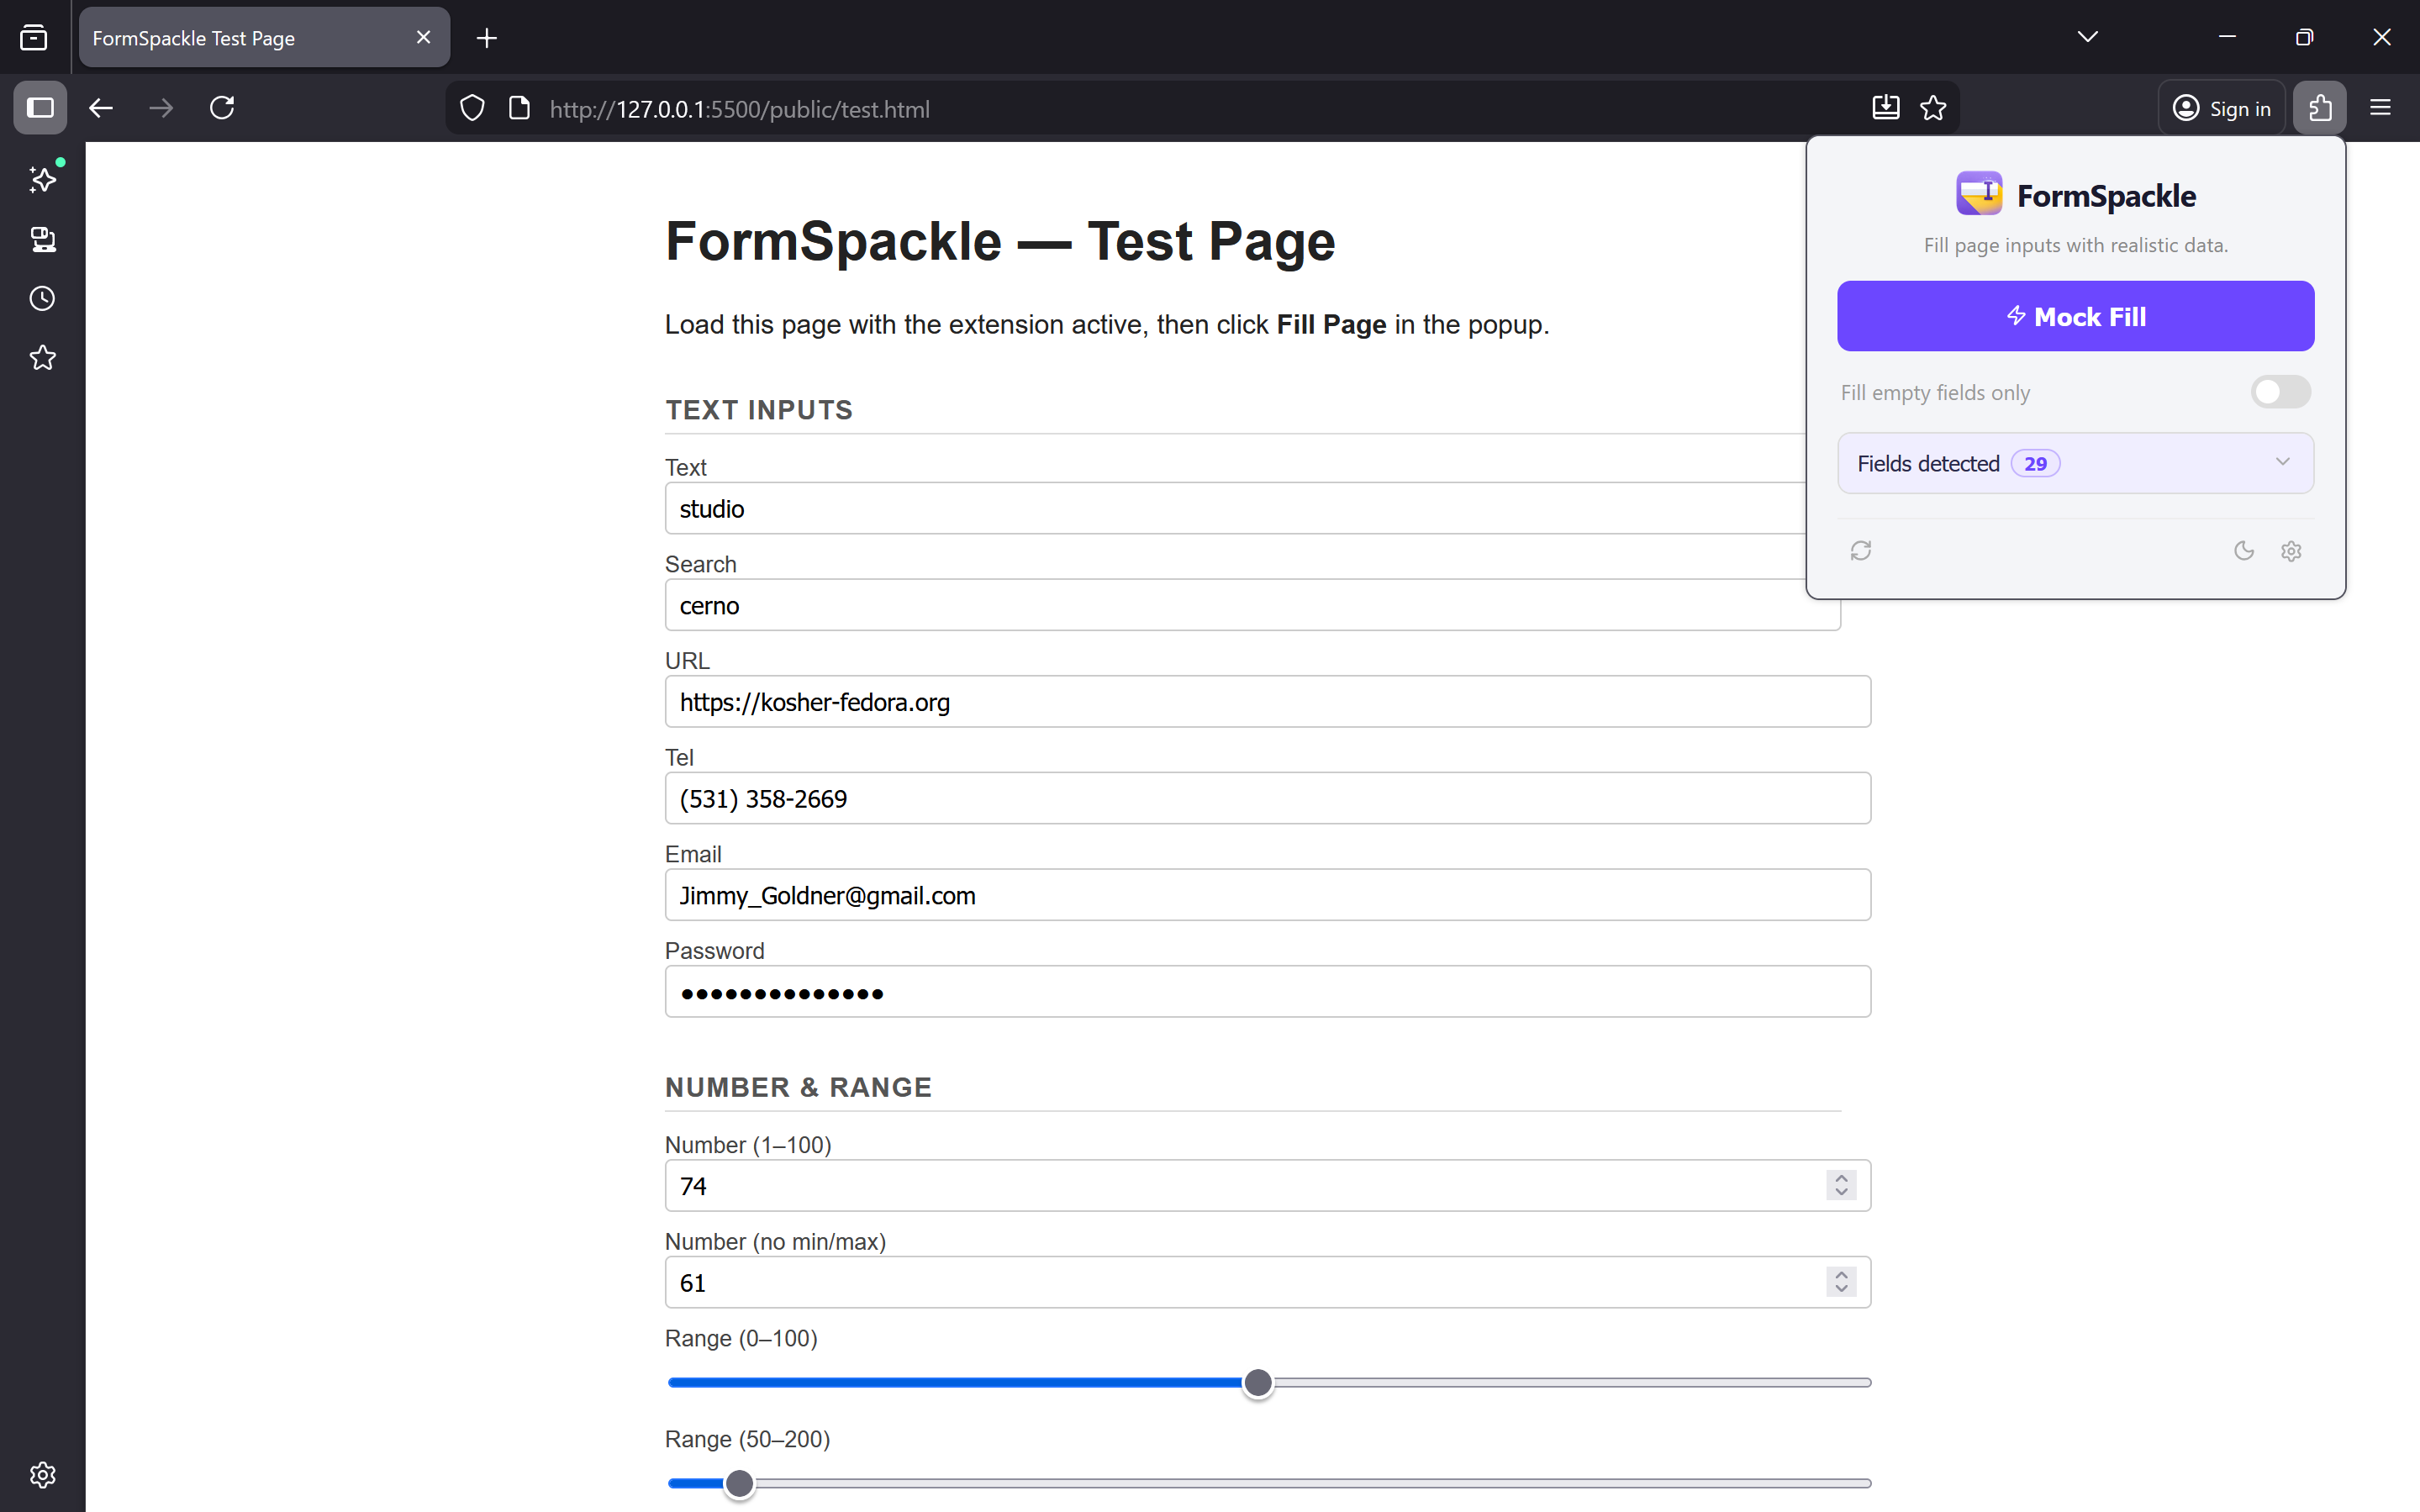Open the list all tabs chevron
This screenshot has height=1512, width=2420.
click(x=2087, y=37)
